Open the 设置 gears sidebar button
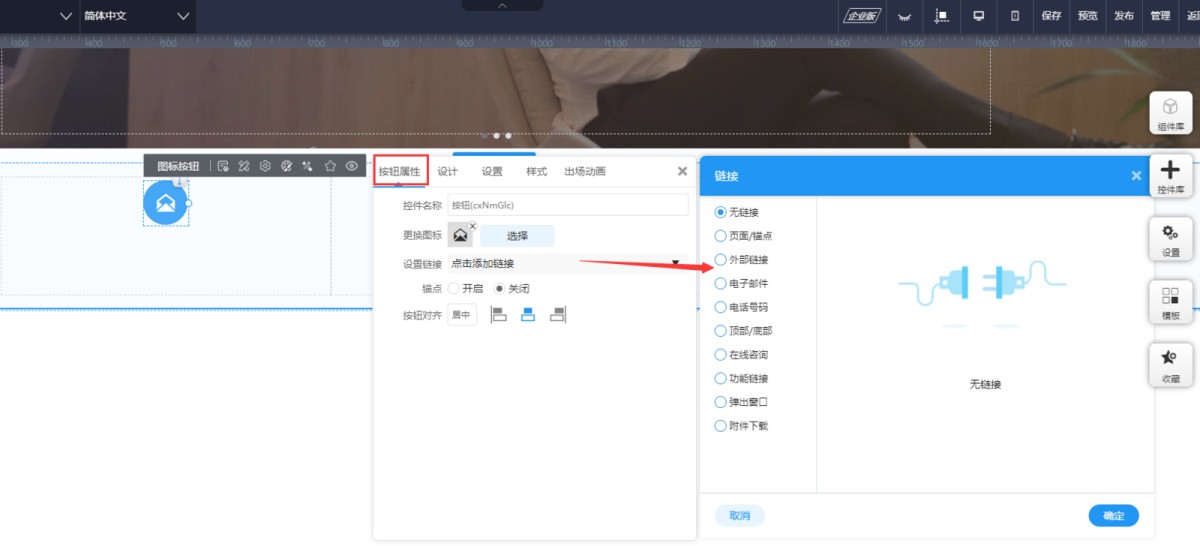 coord(1170,239)
